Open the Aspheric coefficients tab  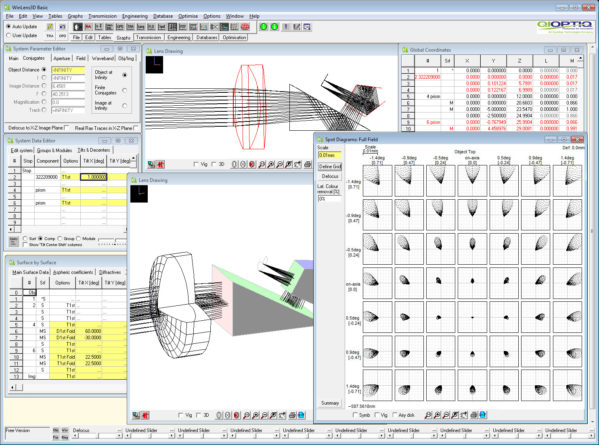(73, 272)
